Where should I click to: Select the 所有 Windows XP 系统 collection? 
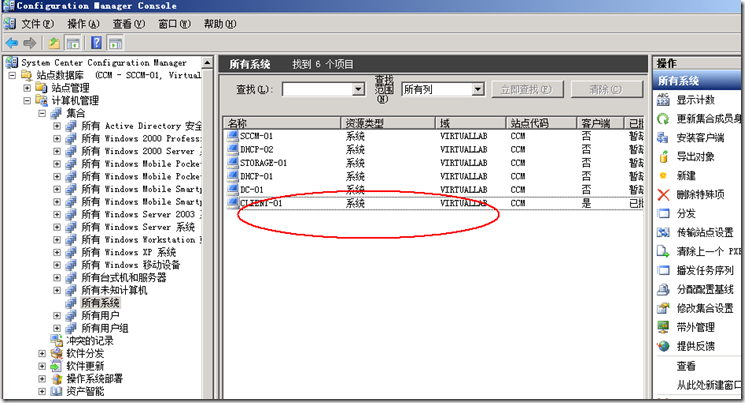128,252
